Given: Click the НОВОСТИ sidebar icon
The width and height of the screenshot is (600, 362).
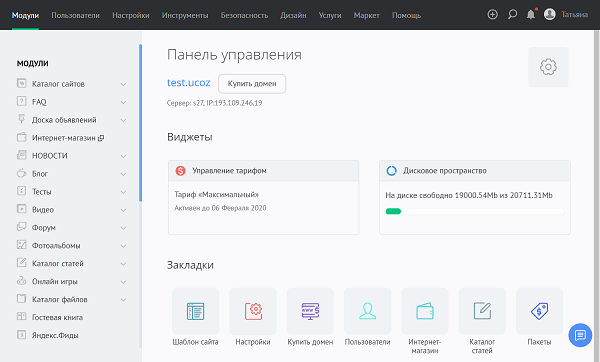Looking at the screenshot, I should click(22, 155).
